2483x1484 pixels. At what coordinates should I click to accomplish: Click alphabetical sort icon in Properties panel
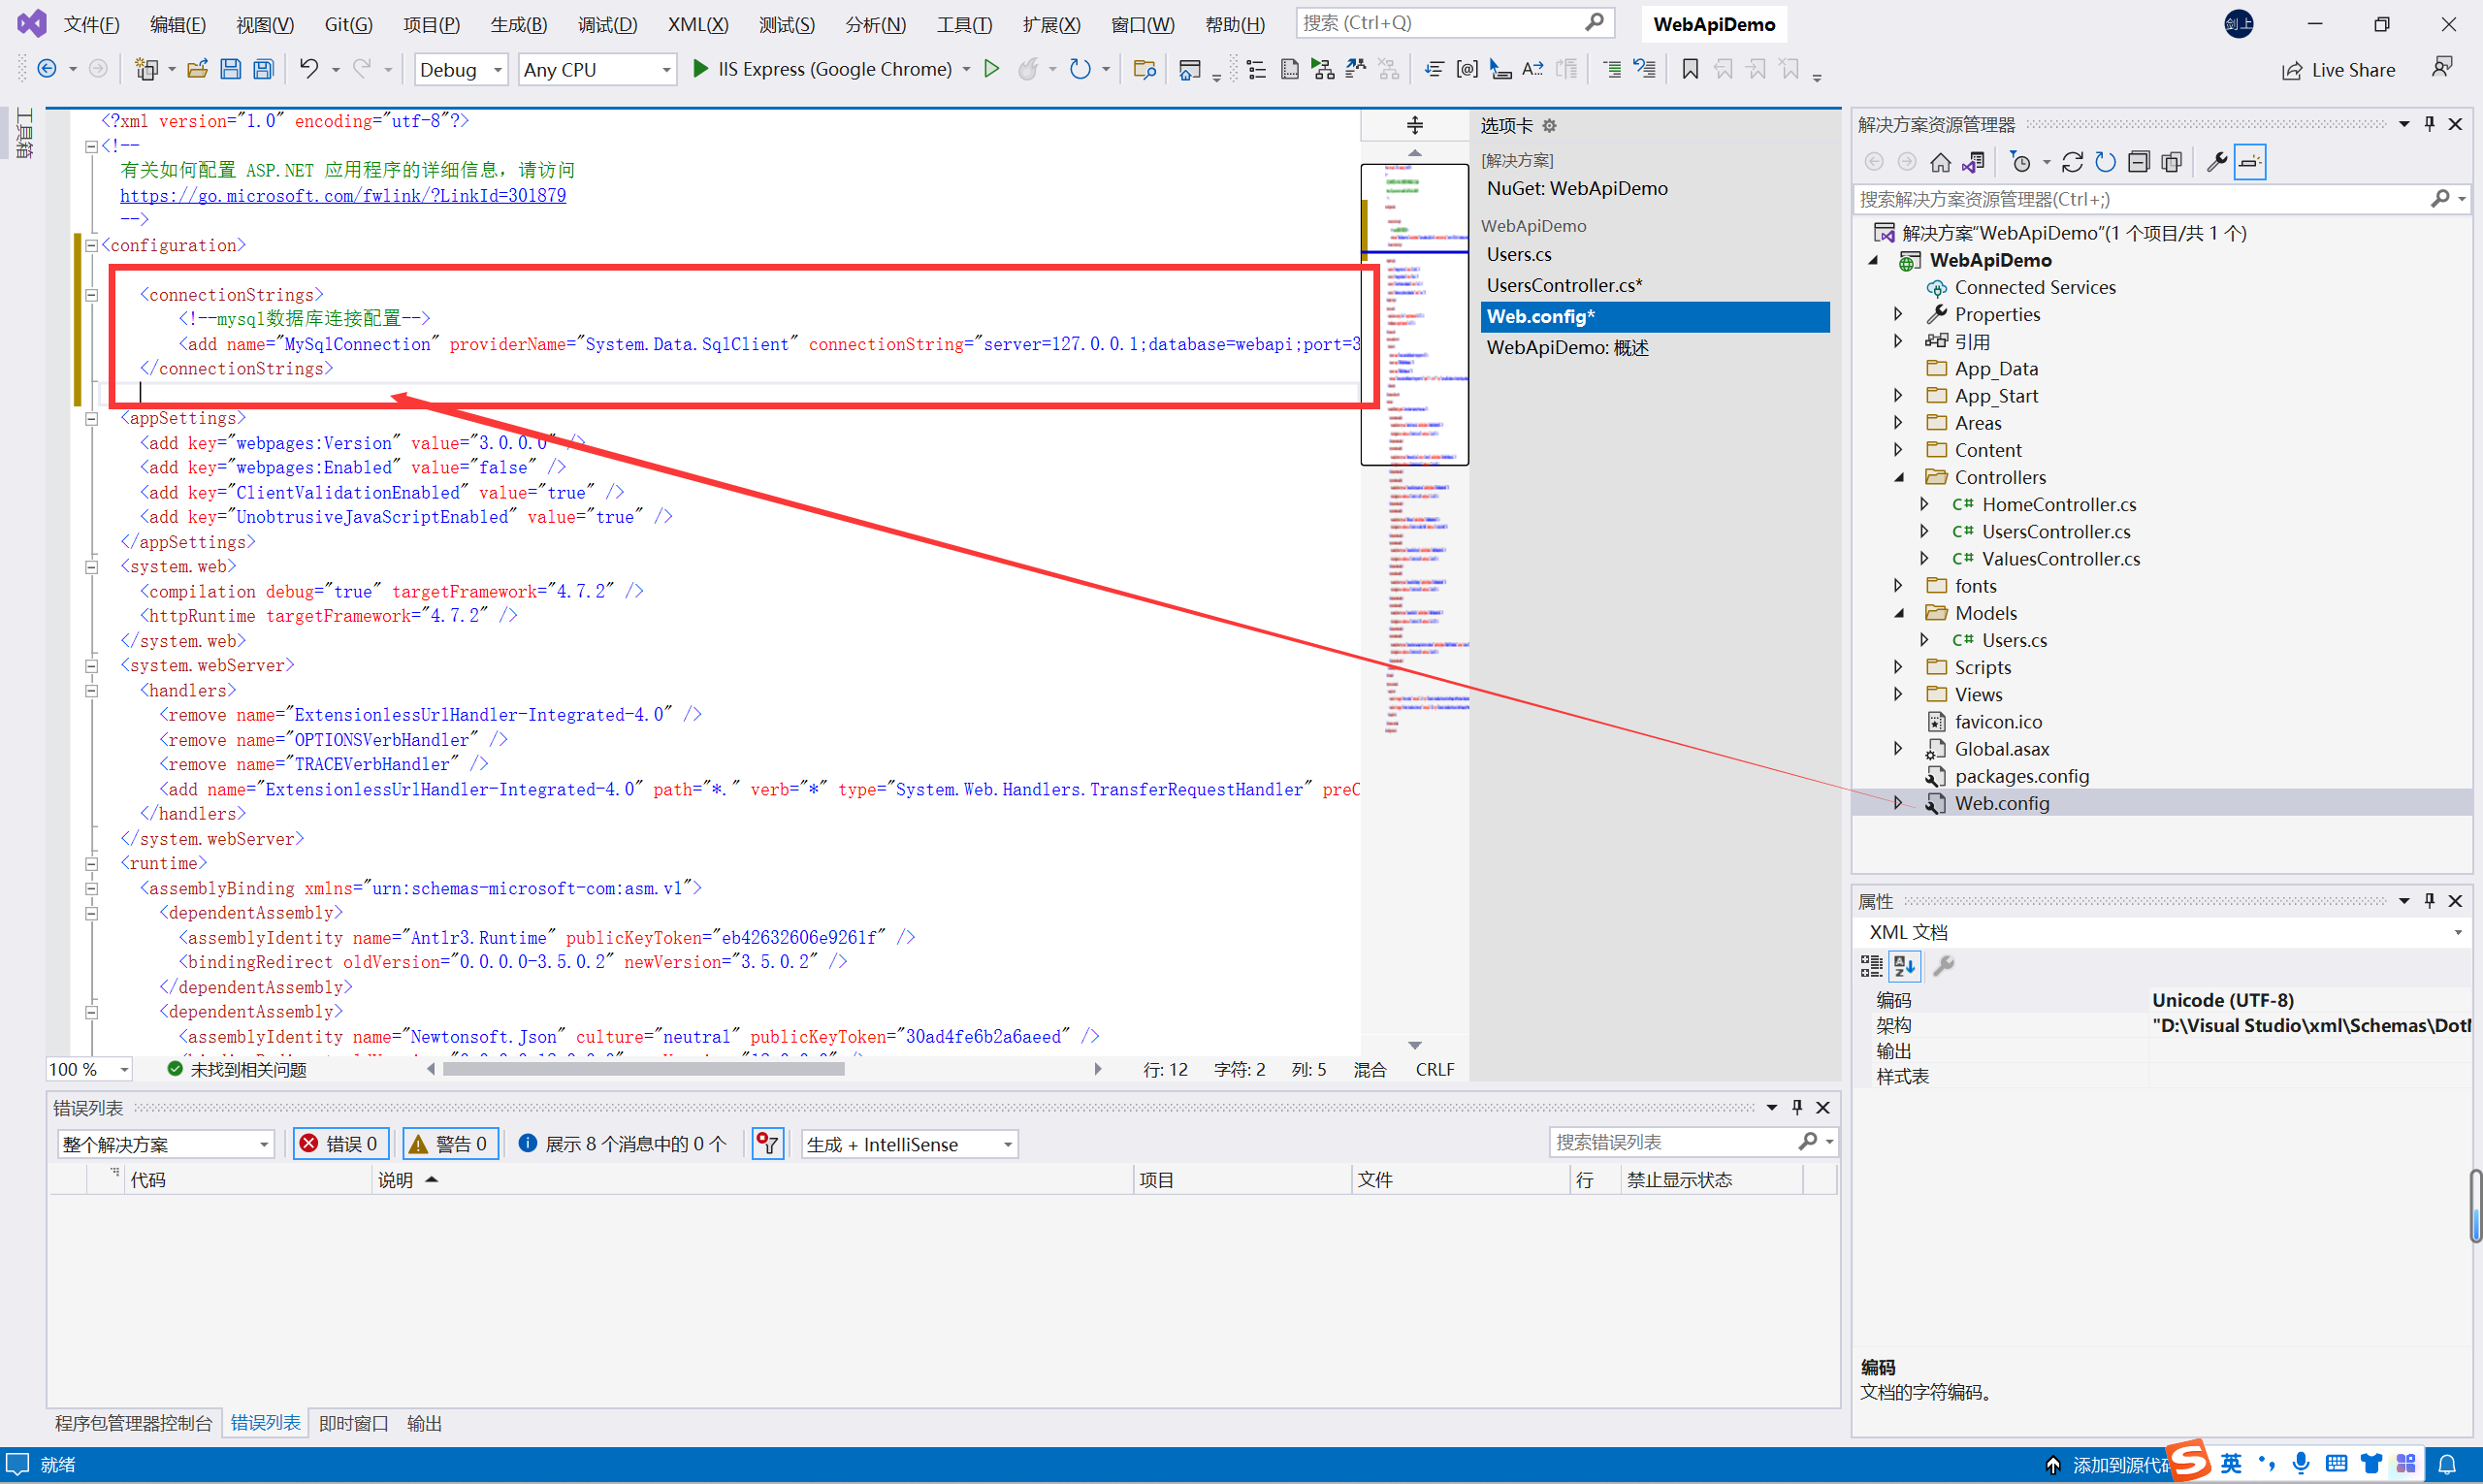(x=1904, y=965)
